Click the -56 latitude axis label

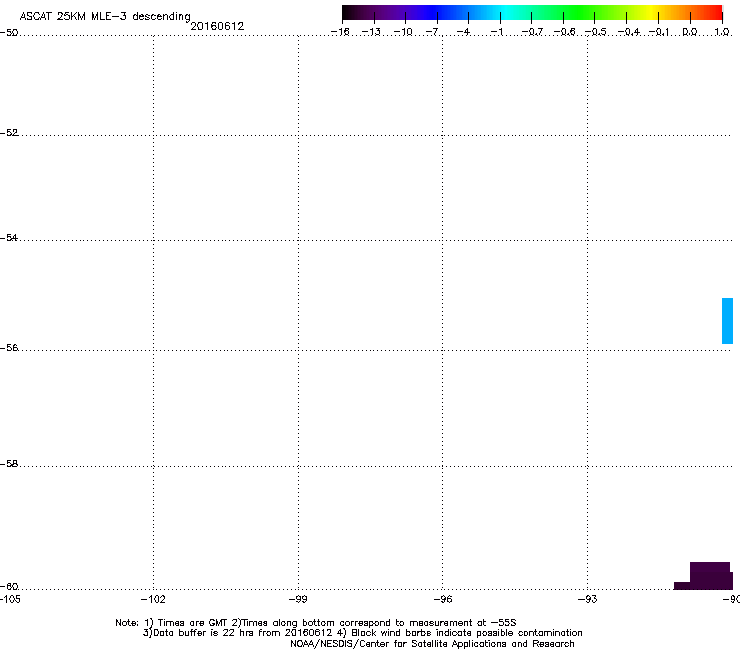pos(9,348)
